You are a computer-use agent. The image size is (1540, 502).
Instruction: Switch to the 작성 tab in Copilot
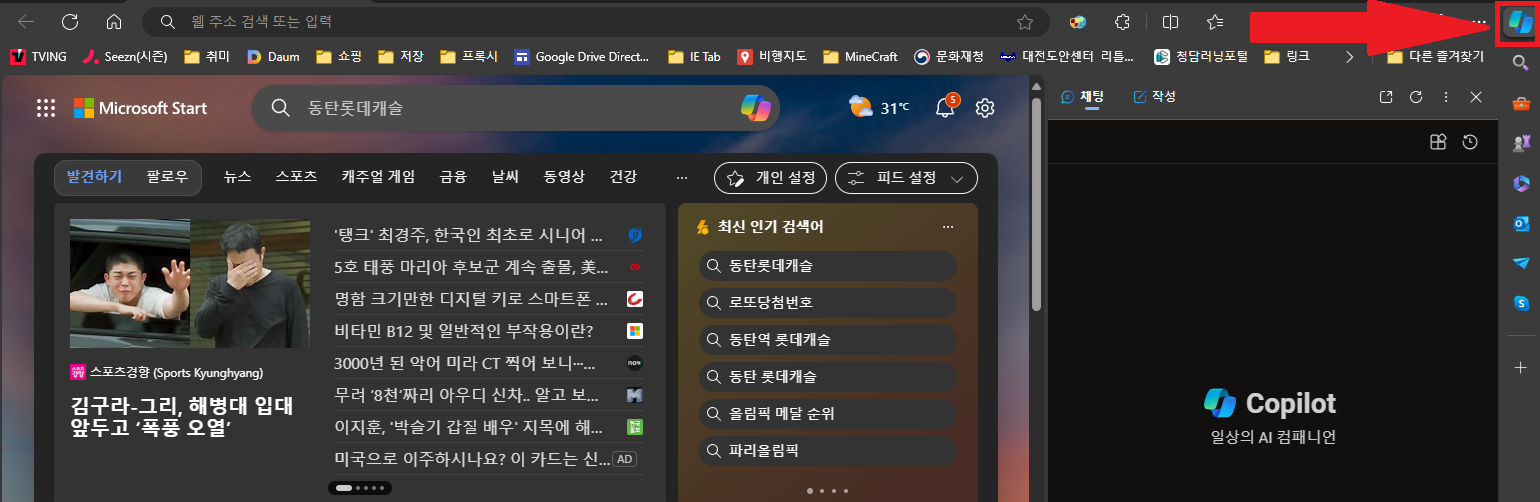(x=1154, y=97)
